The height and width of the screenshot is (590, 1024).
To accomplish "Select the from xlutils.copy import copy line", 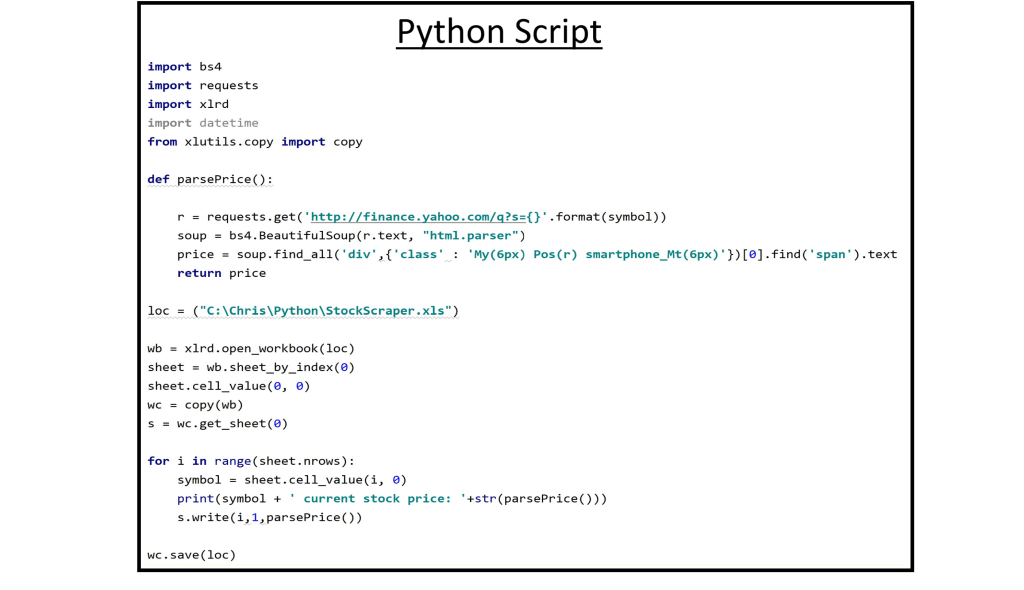I will point(254,142).
